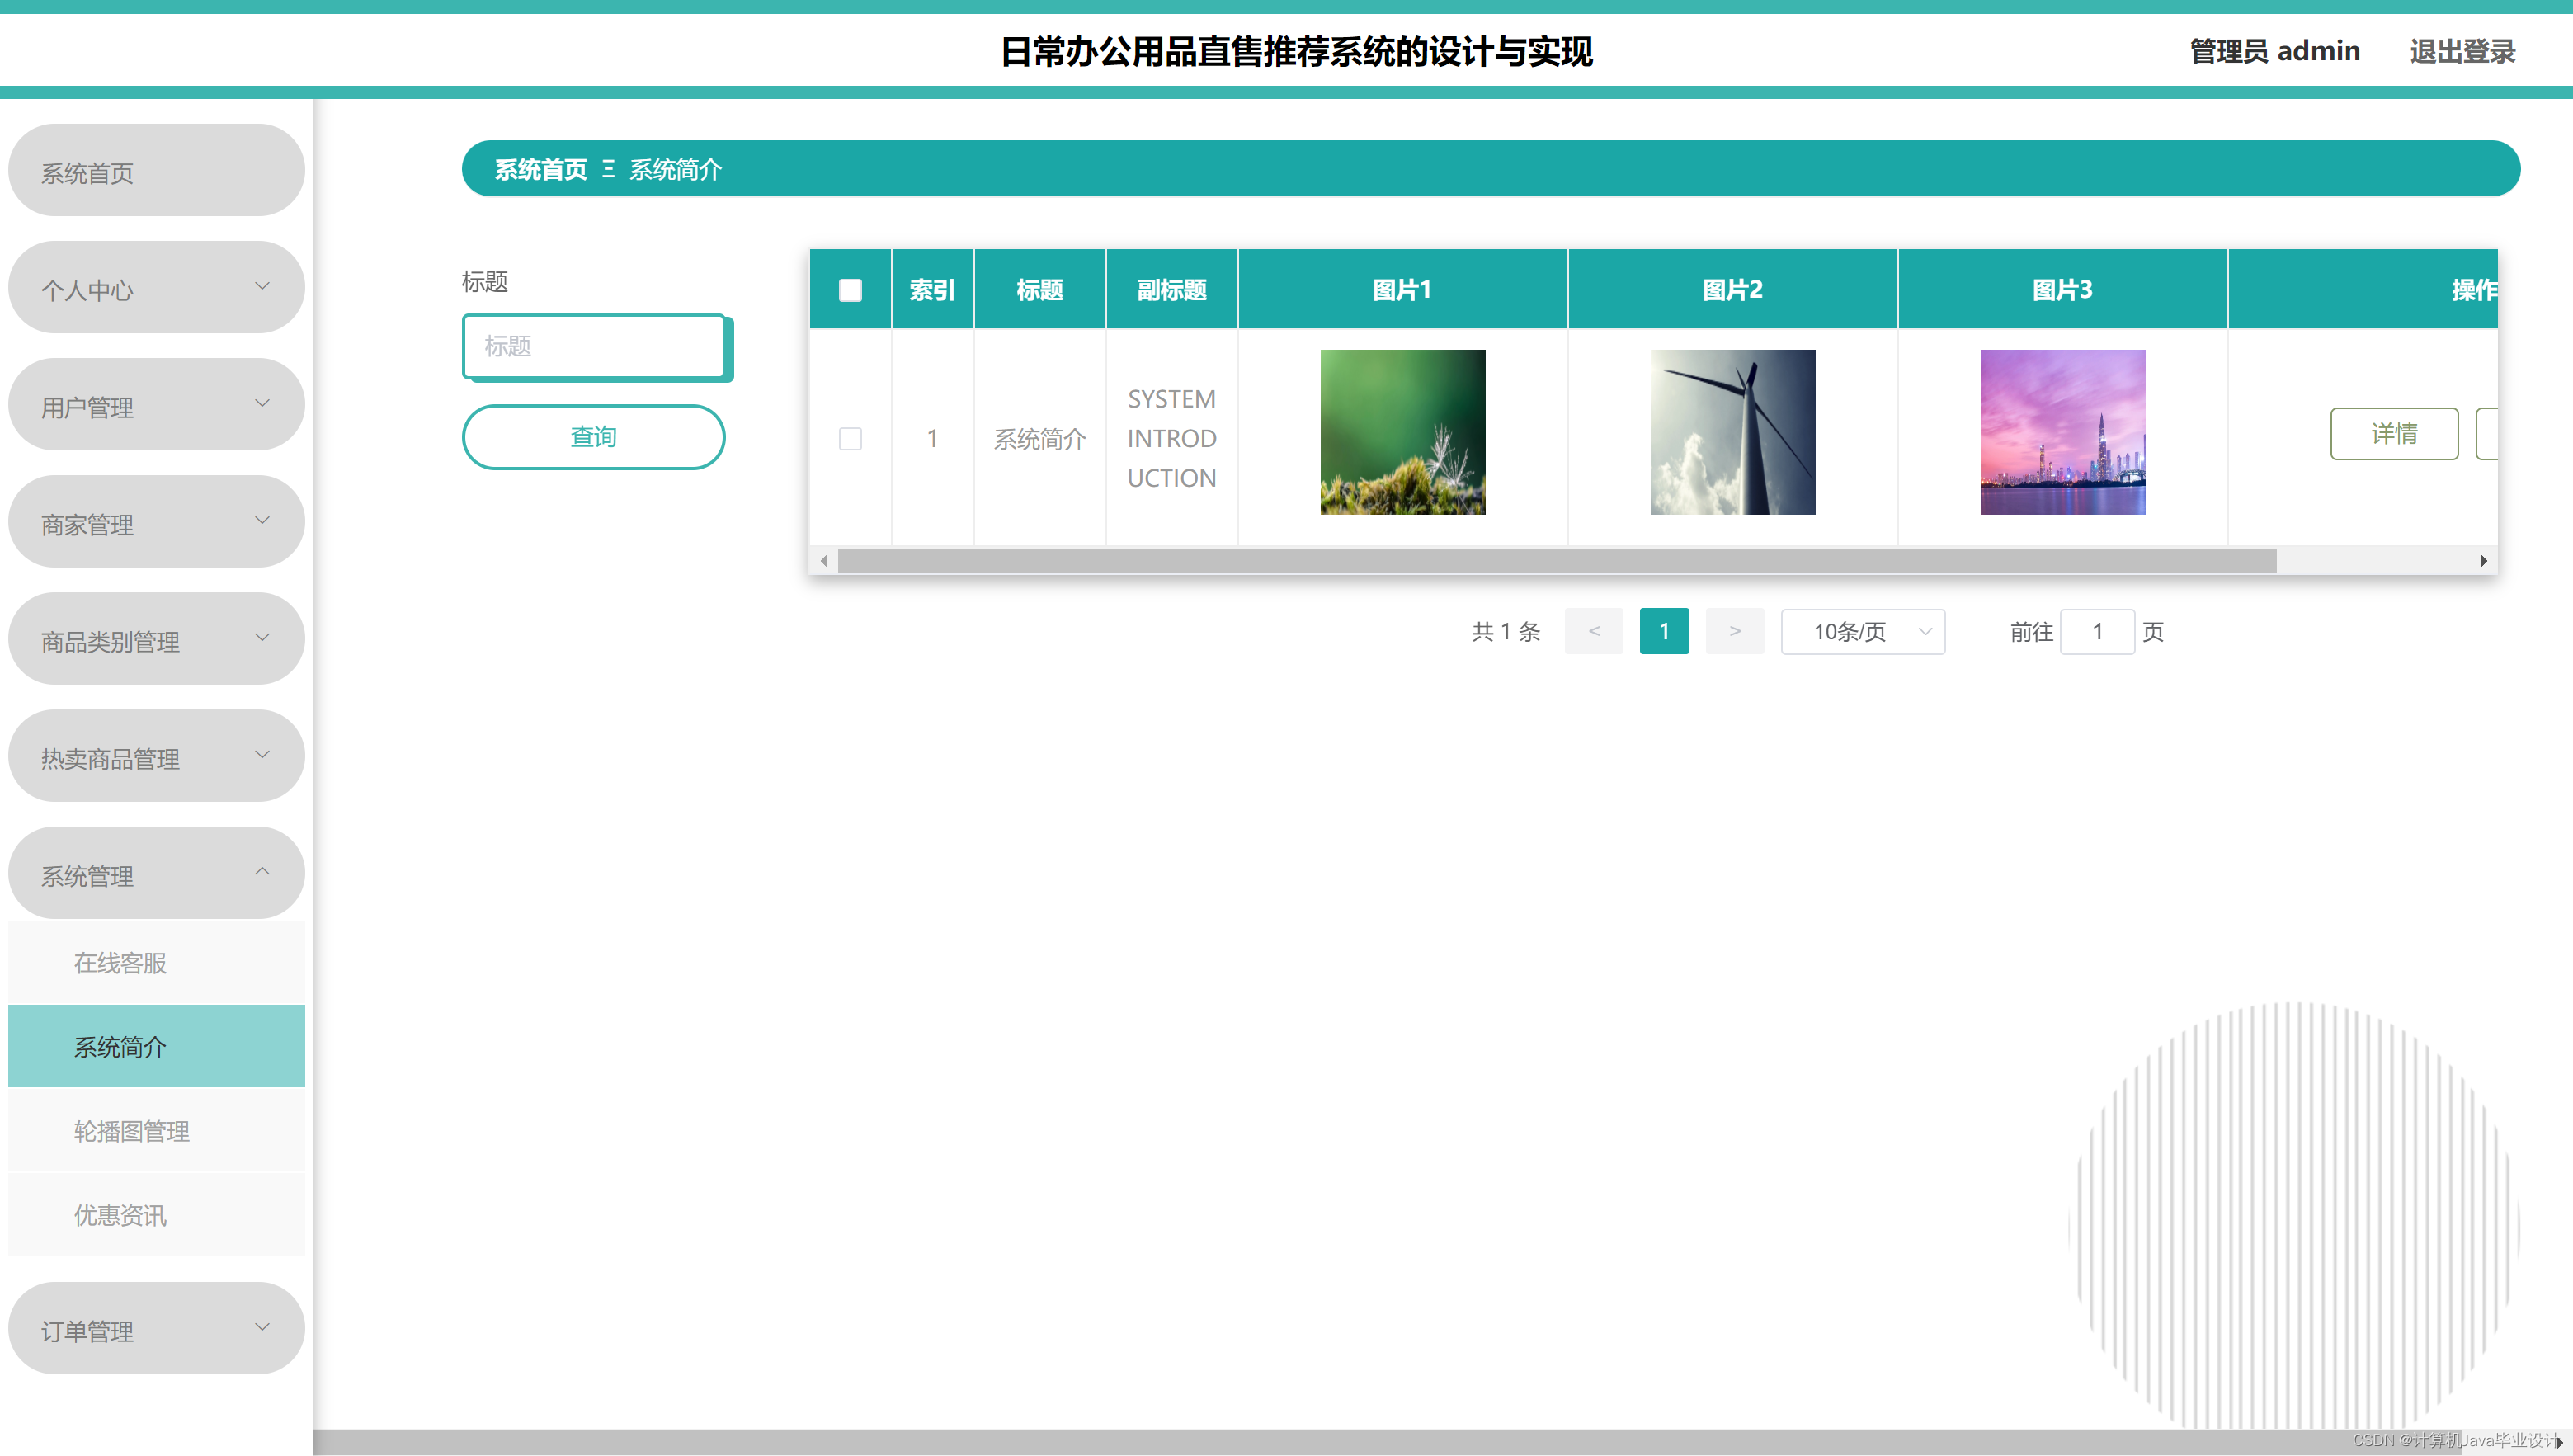Click the next page arrow in pagination
The height and width of the screenshot is (1456, 2573).
[1734, 631]
